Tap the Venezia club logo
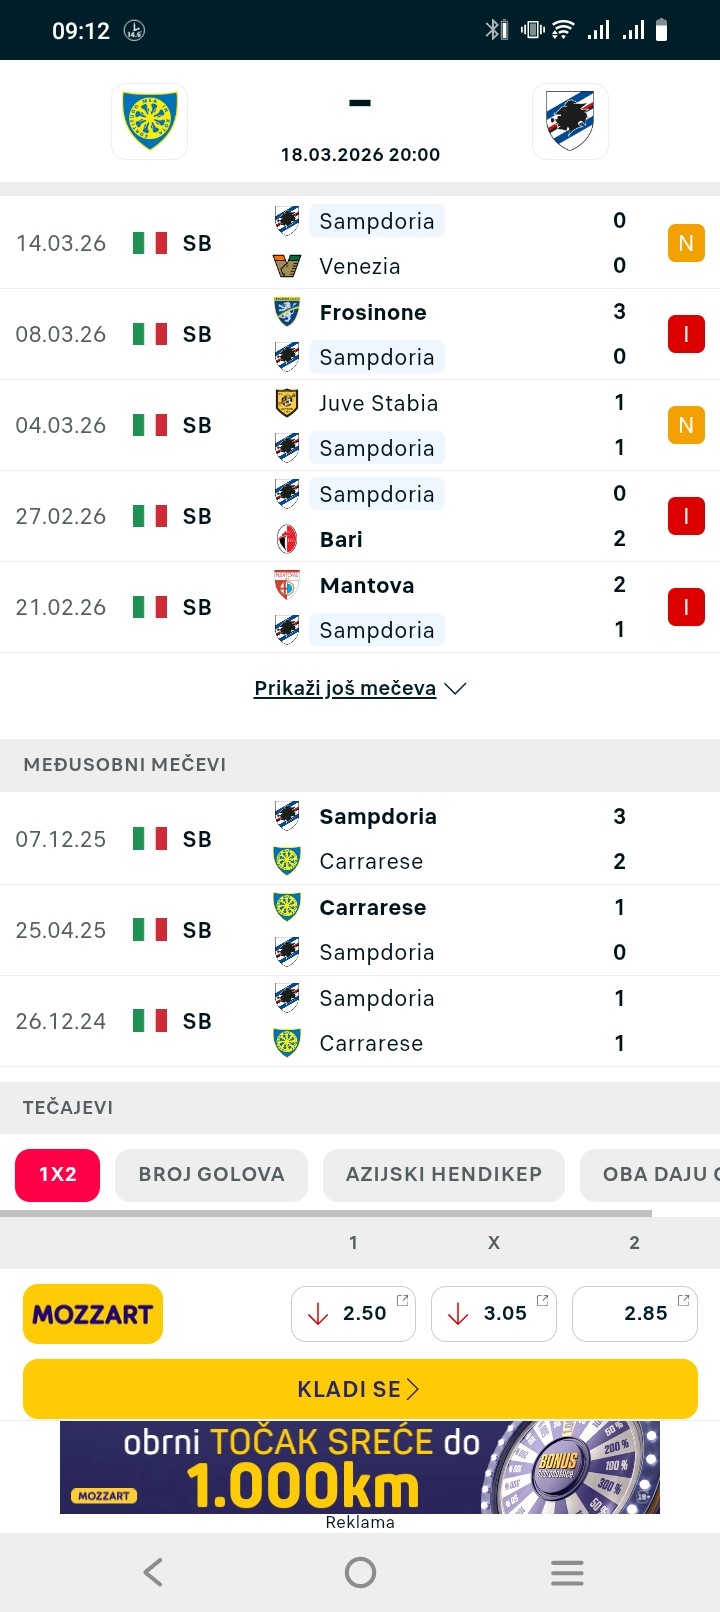Image resolution: width=720 pixels, height=1612 pixels. pos(287,266)
